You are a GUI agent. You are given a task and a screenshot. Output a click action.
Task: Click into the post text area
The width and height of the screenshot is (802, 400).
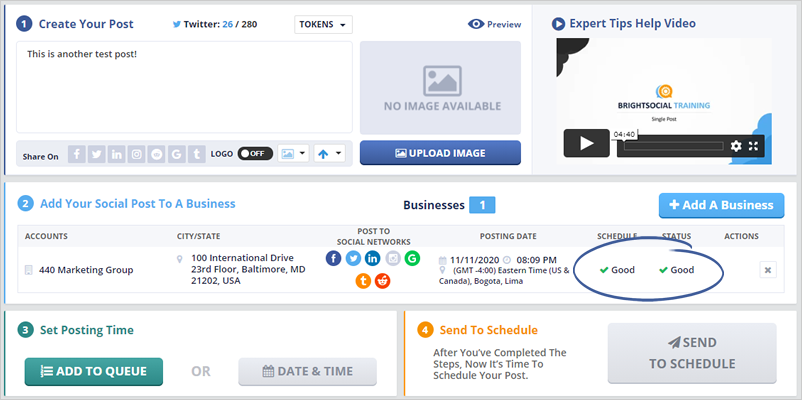(x=184, y=87)
